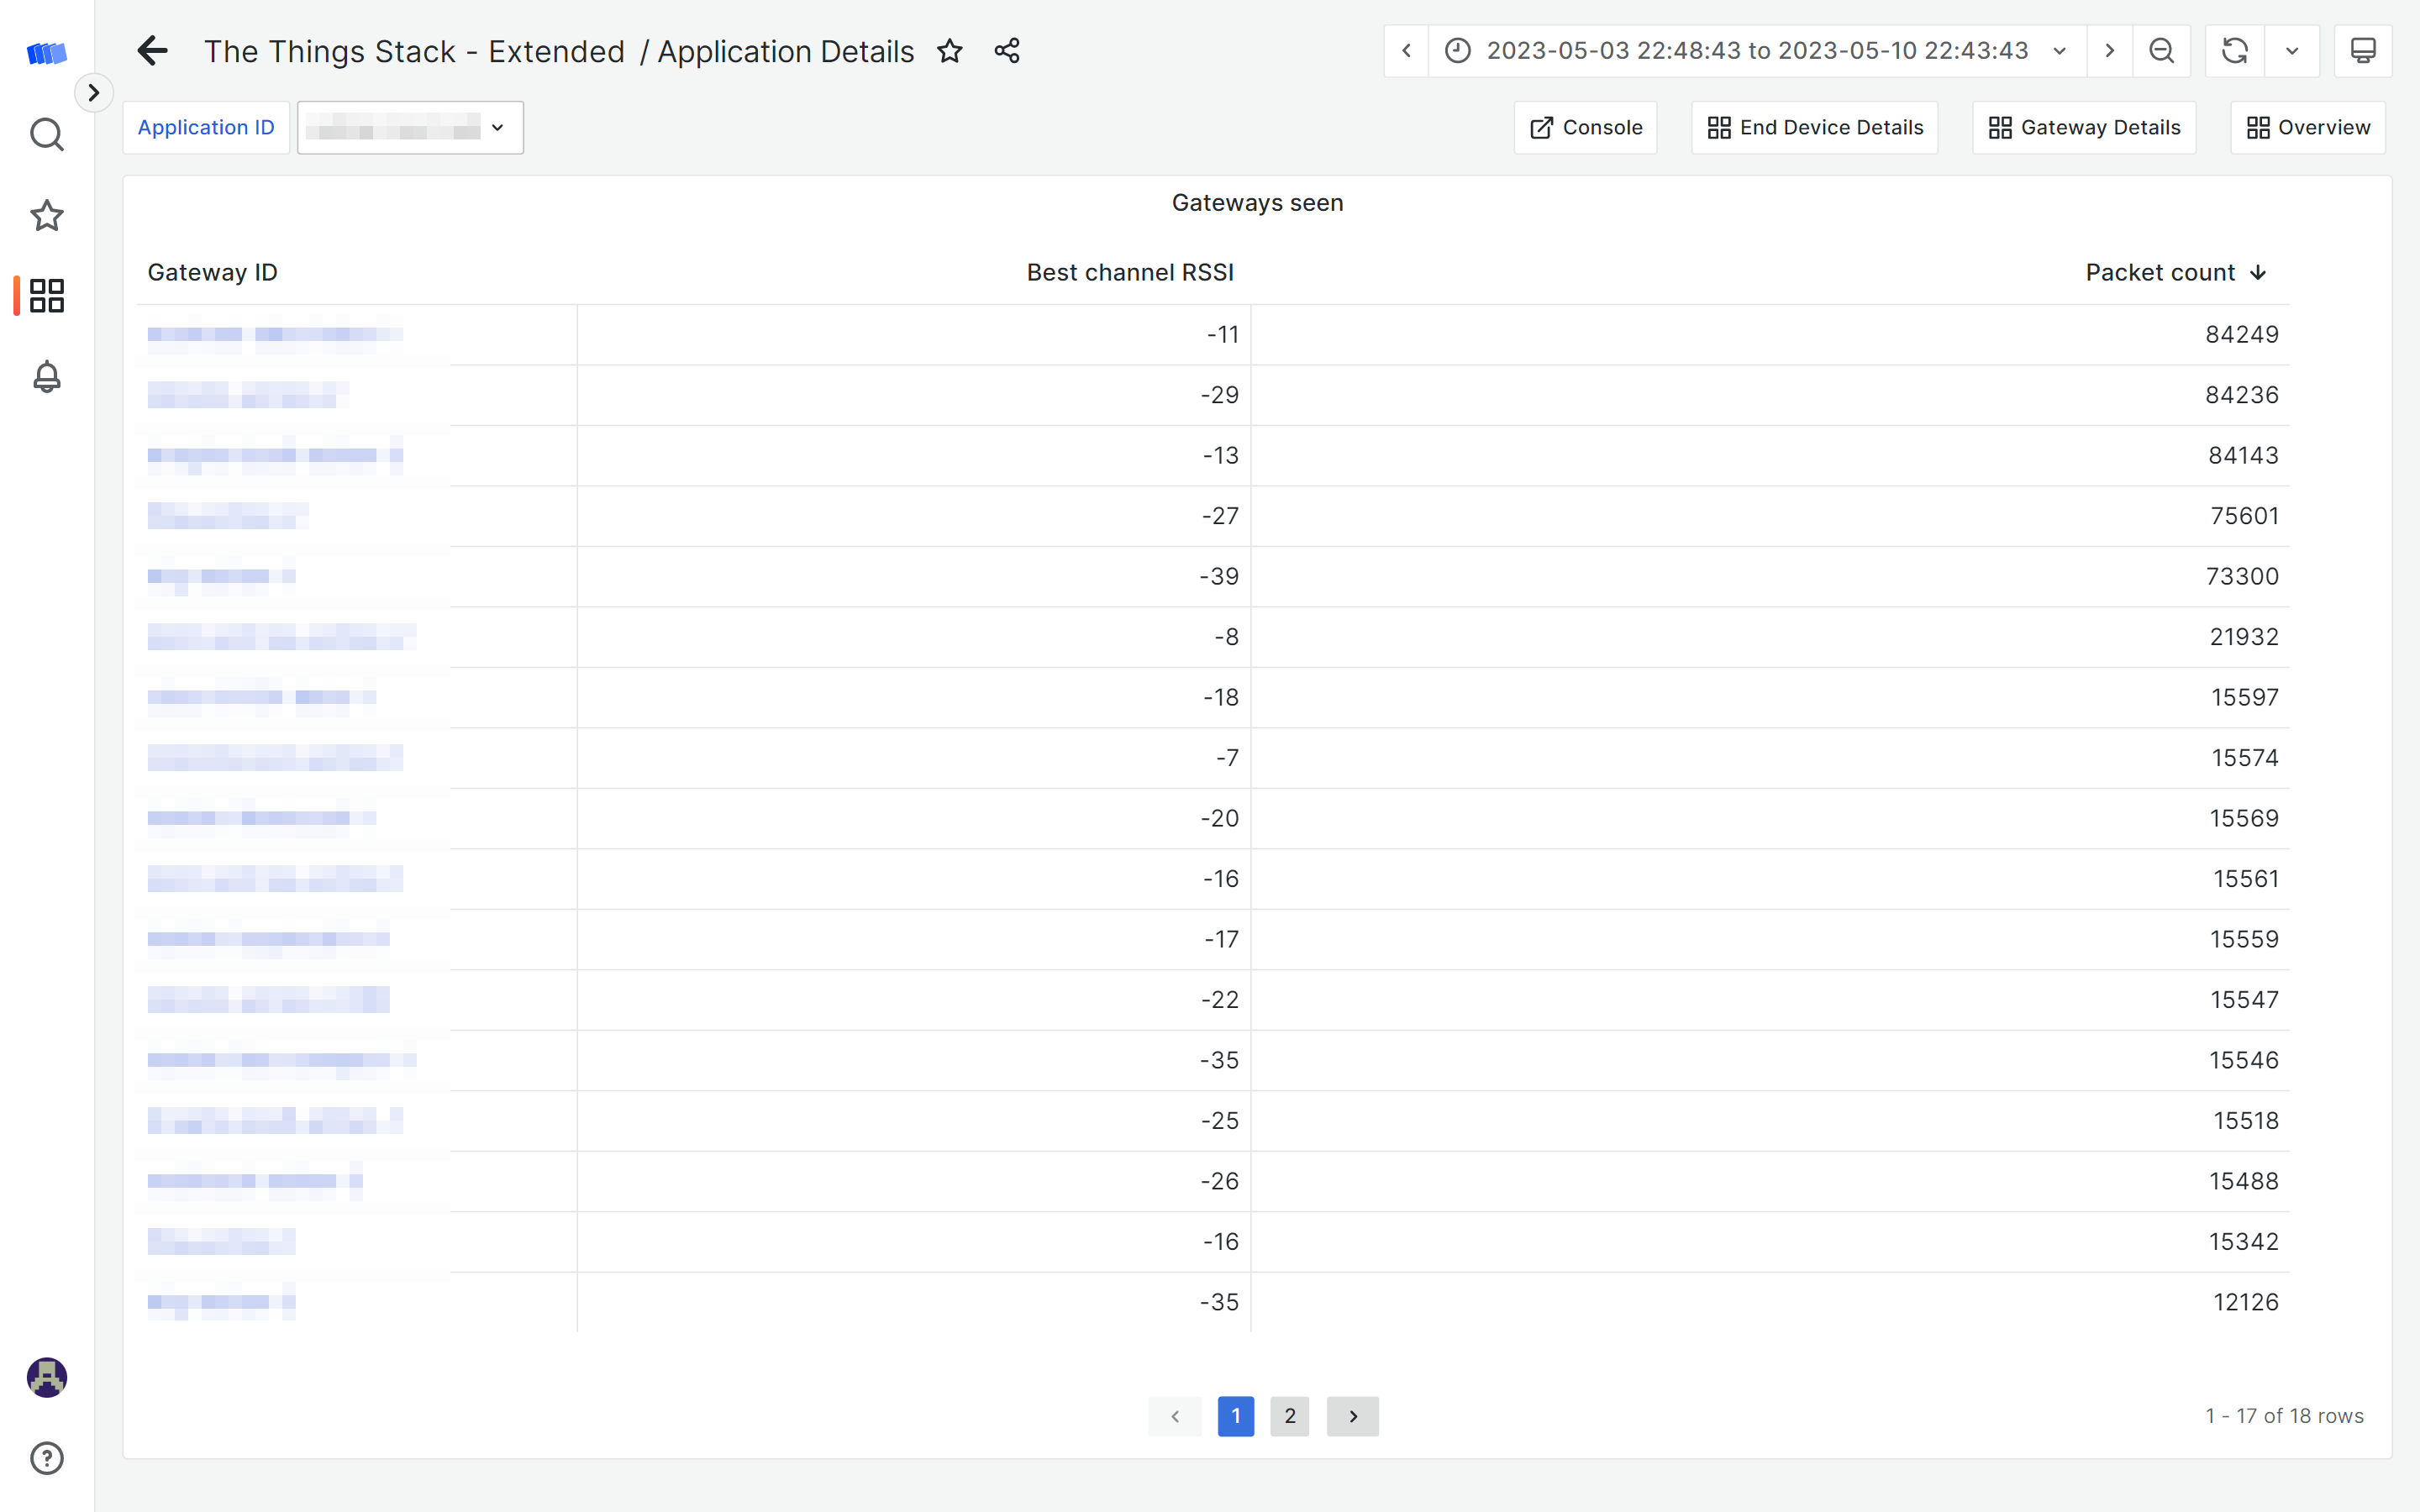This screenshot has height=1512, width=2420.
Task: Go to page 2 of the table
Action: point(1289,1416)
